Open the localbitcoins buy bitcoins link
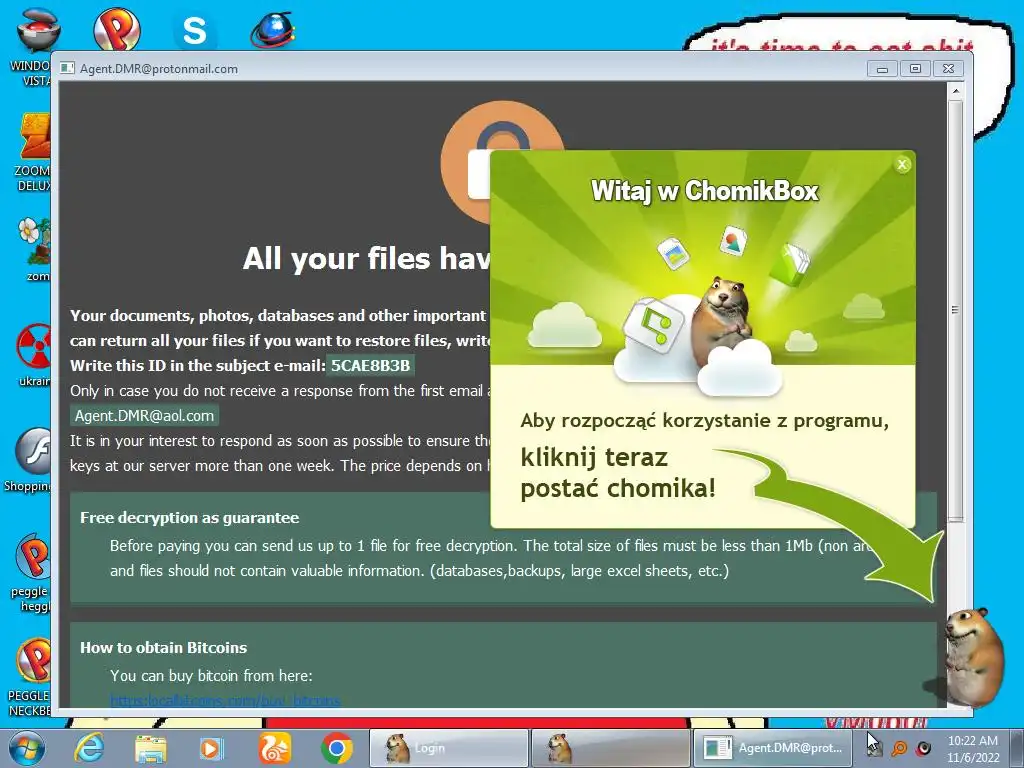The image size is (1024, 768). (x=225, y=700)
